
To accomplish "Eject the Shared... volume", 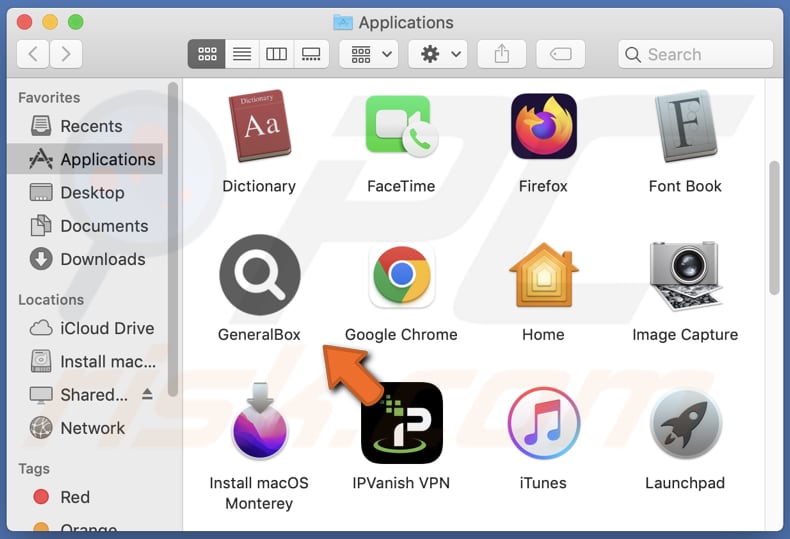I will coord(147,394).
